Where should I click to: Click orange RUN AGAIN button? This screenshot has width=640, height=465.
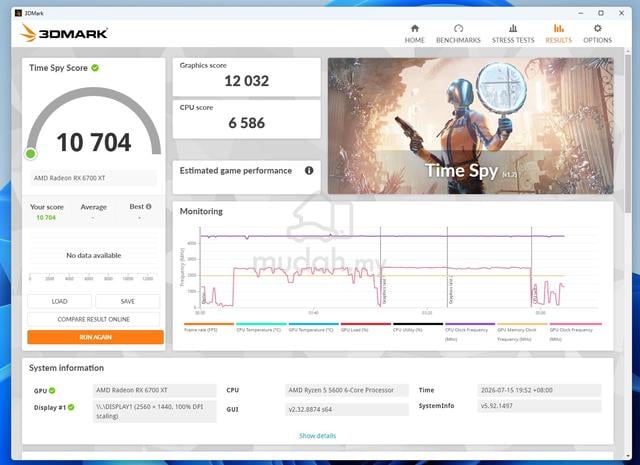tap(96, 337)
